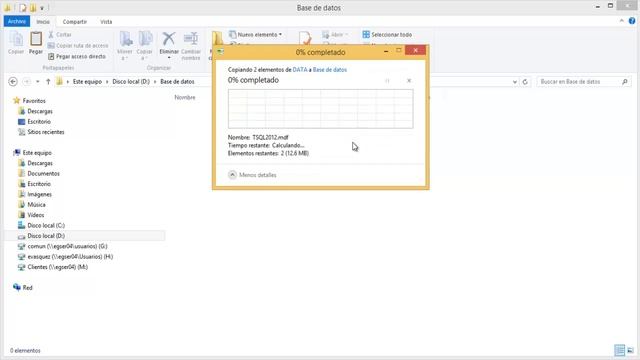Screen dimensions: 640x360
Task: Click the Propiedades checkmark icon
Action: (x=305, y=38)
